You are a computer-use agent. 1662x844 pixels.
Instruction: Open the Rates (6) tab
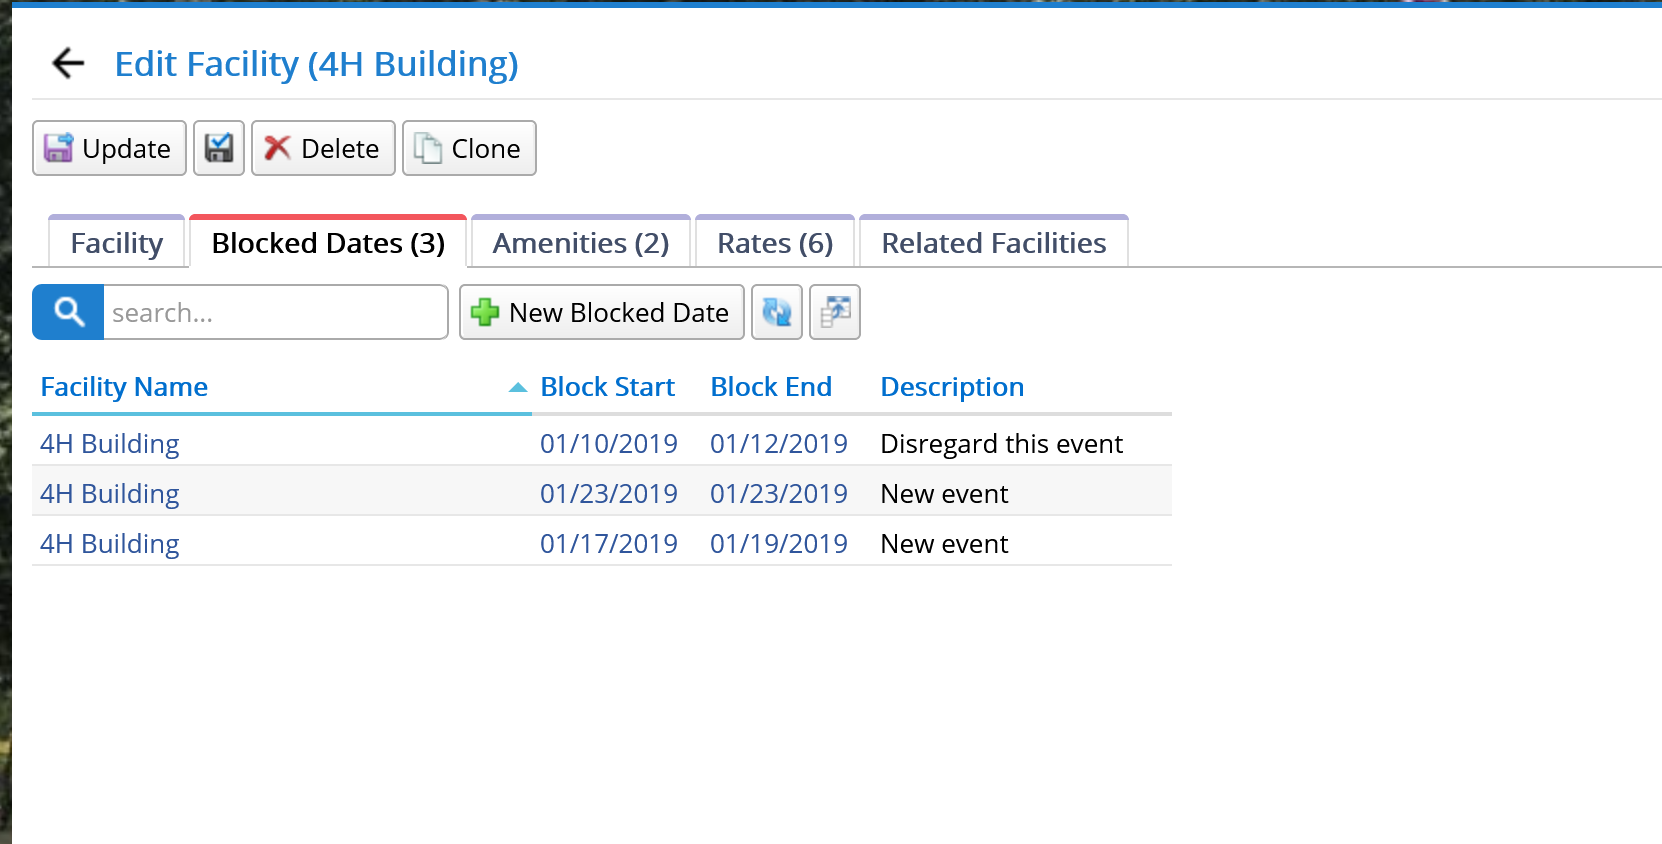tap(774, 242)
